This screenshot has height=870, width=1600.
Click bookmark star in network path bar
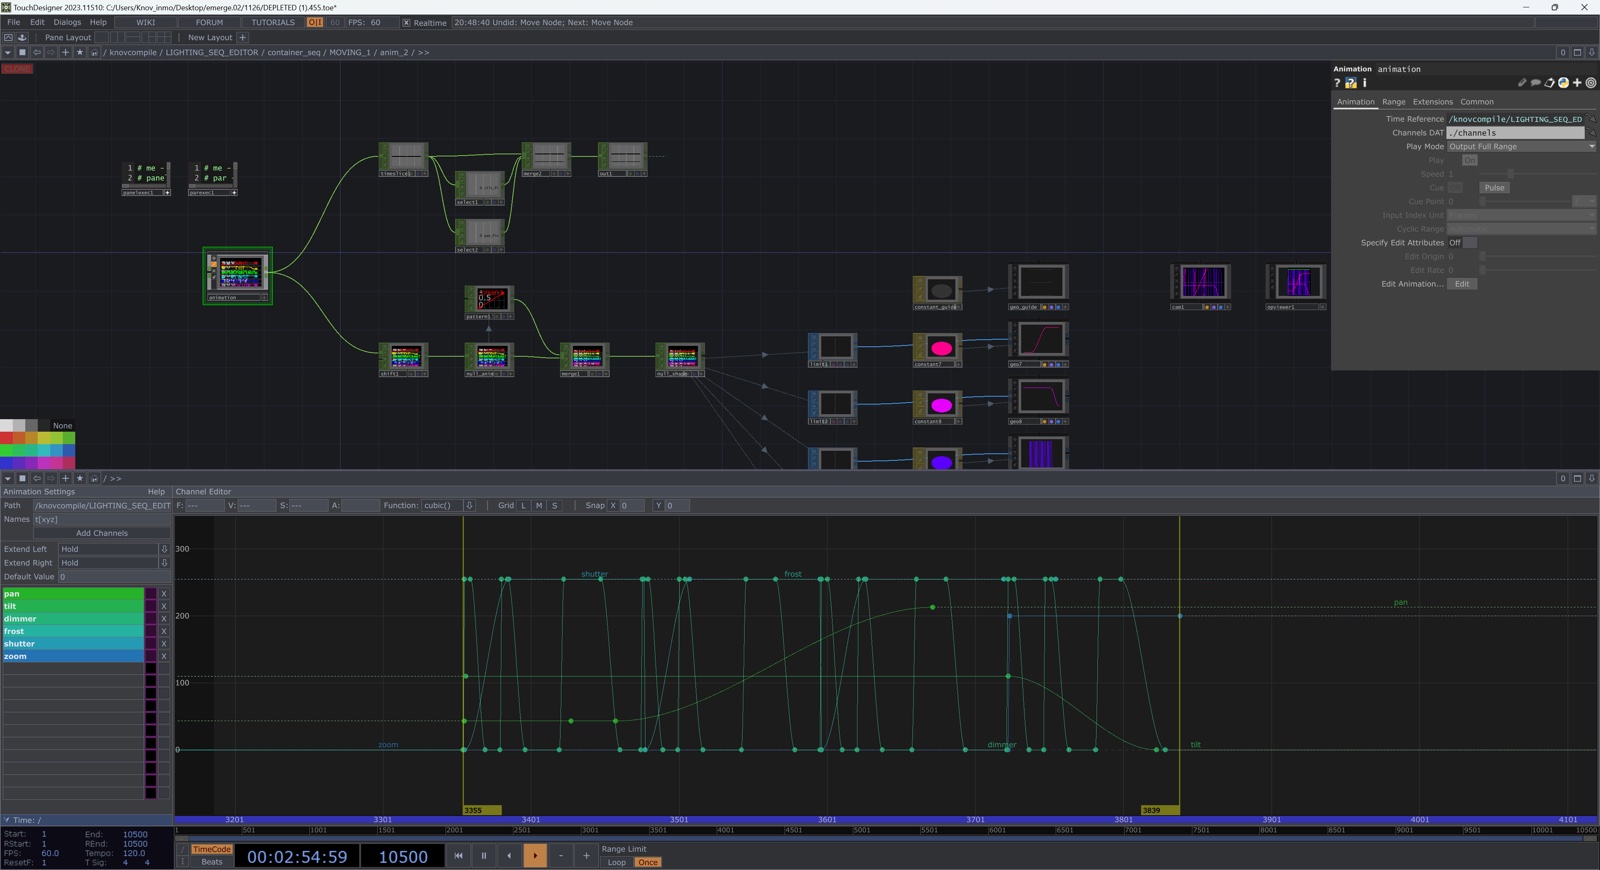click(x=80, y=52)
